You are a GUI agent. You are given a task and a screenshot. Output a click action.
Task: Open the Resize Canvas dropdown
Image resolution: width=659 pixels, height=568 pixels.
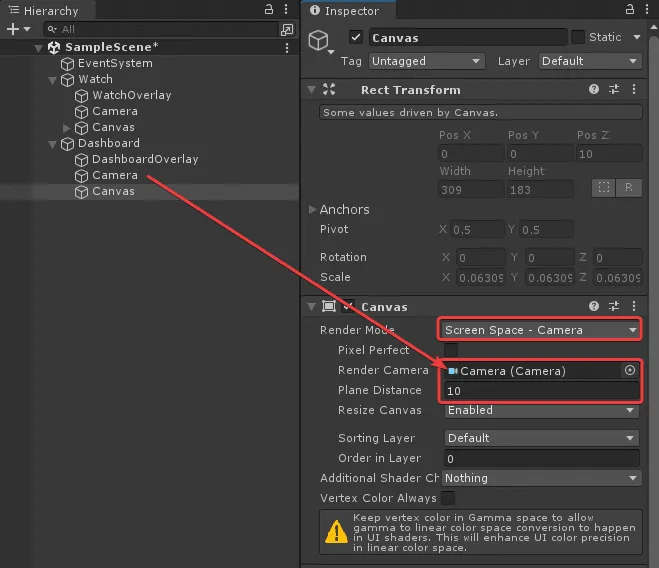(x=542, y=410)
